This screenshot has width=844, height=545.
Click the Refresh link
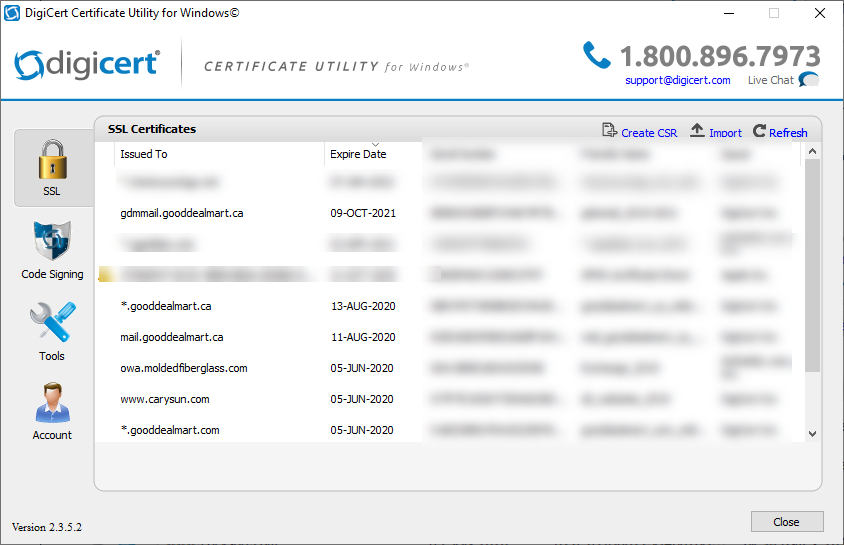click(788, 133)
